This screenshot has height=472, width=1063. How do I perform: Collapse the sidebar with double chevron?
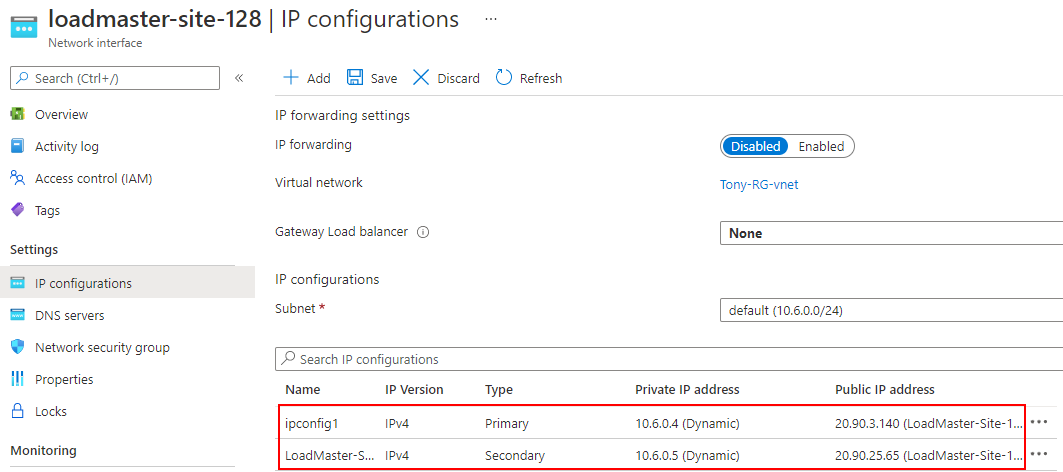tap(239, 78)
